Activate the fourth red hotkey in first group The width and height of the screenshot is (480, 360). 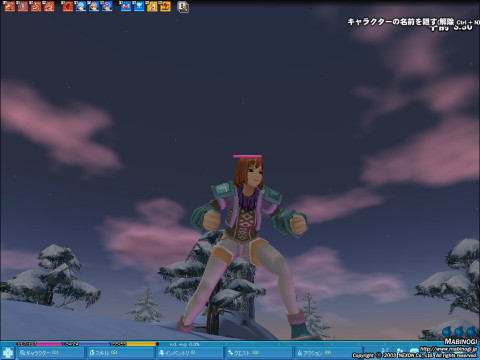coord(49,6)
